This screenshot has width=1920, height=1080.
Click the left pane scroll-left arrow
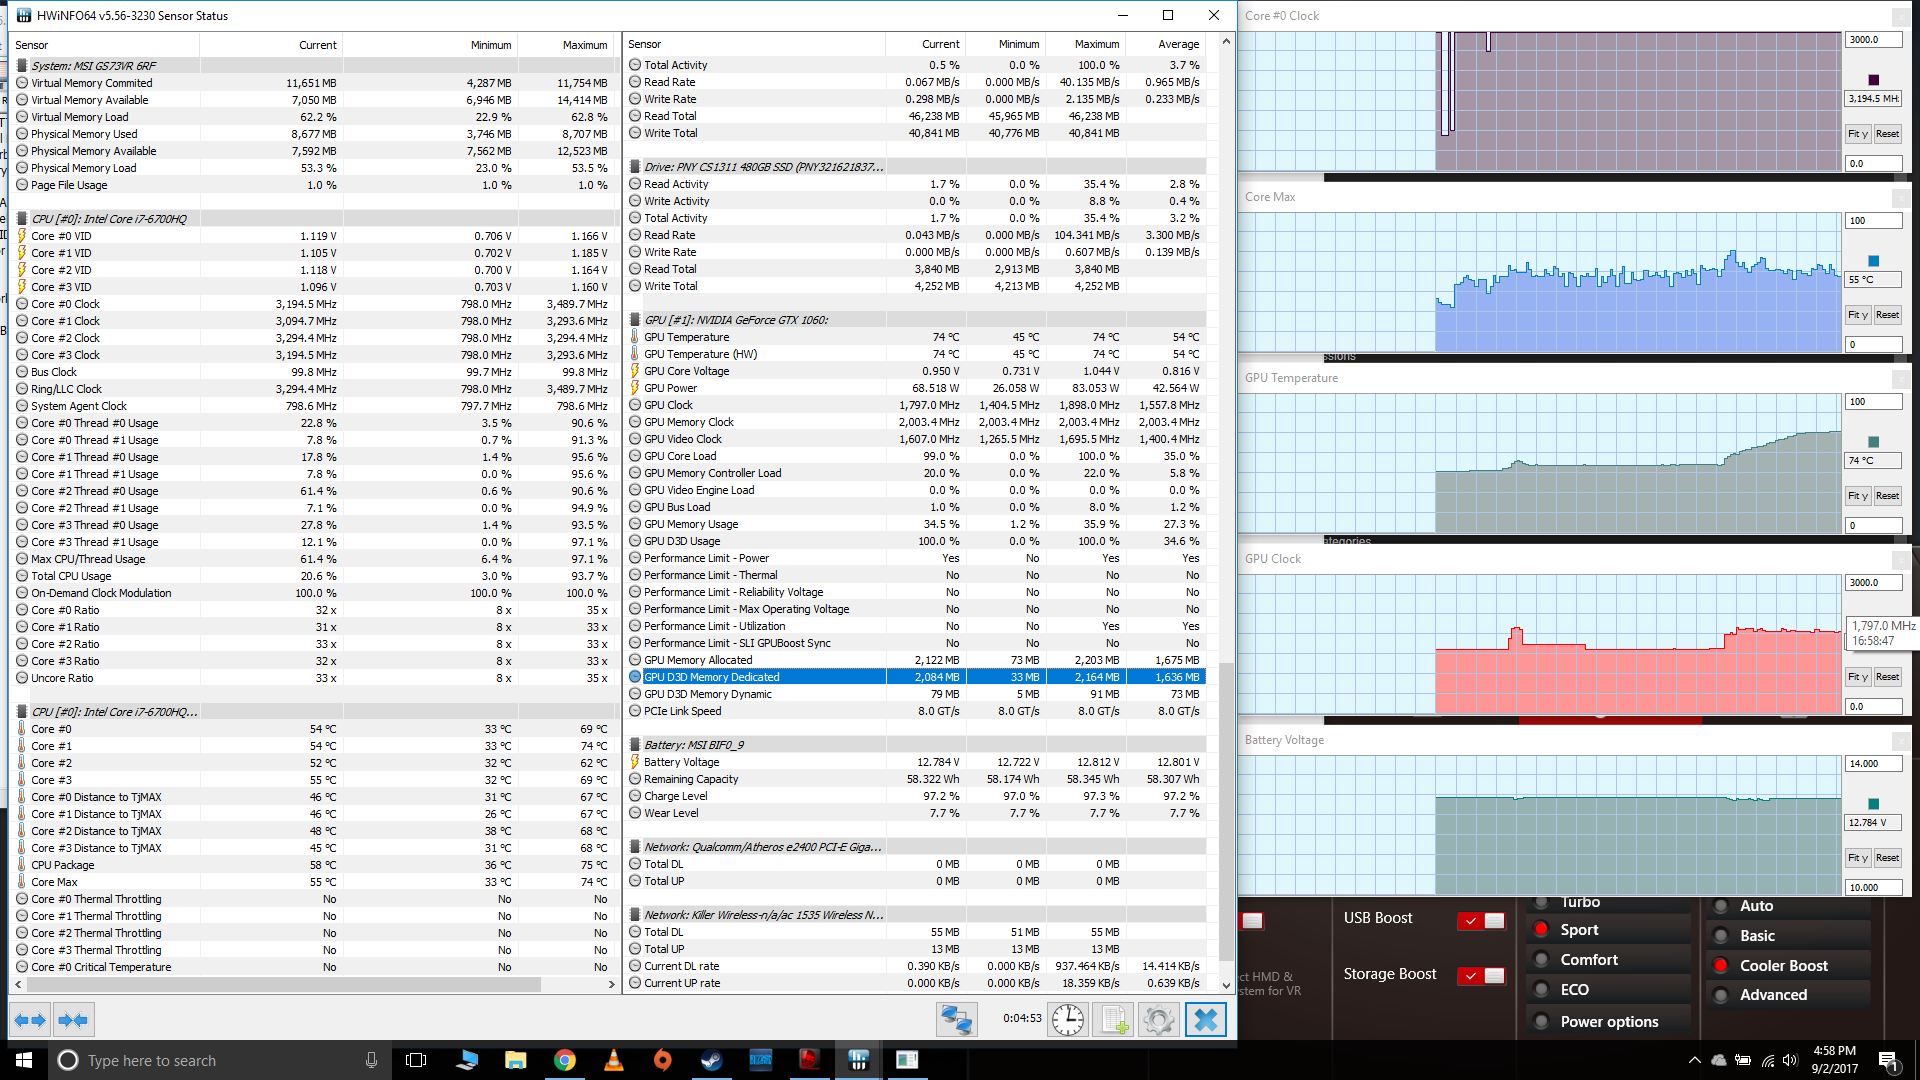pyautogui.click(x=18, y=985)
